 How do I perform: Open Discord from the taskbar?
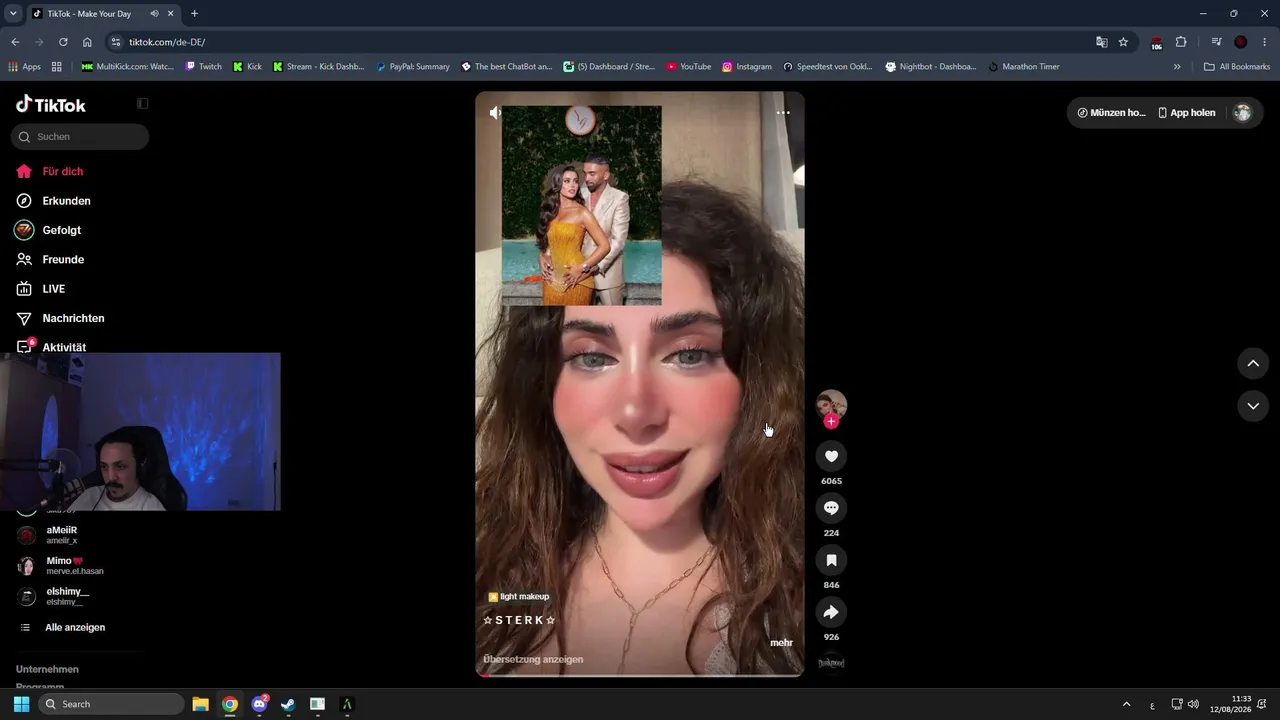click(x=260, y=704)
